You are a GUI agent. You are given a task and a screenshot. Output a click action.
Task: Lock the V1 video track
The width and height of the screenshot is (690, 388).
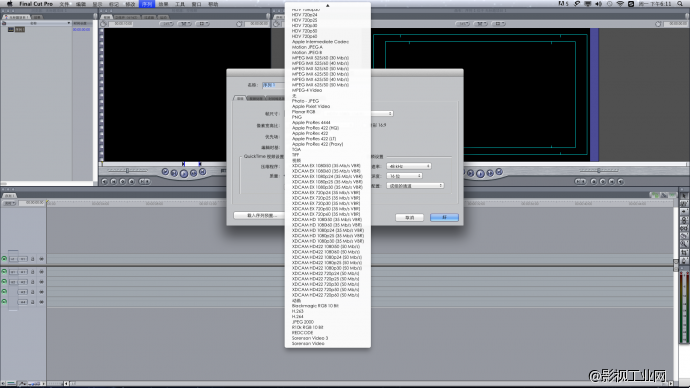[33, 259]
